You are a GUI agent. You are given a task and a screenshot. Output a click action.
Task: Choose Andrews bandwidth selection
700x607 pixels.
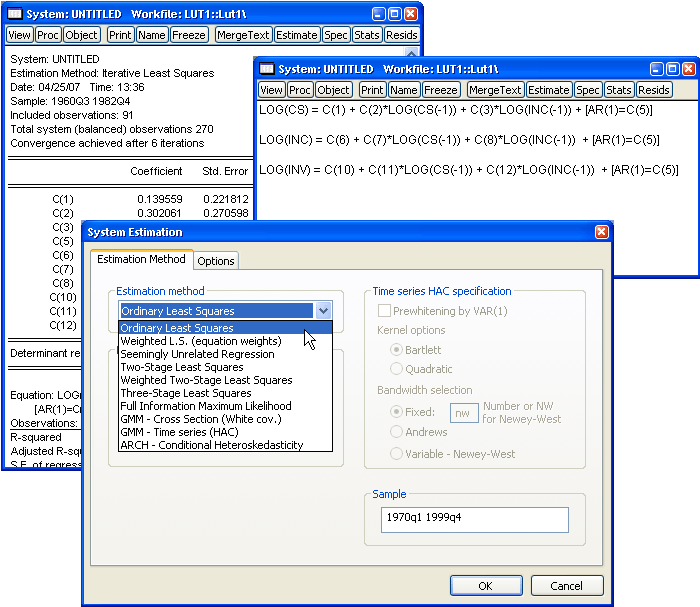click(x=397, y=433)
